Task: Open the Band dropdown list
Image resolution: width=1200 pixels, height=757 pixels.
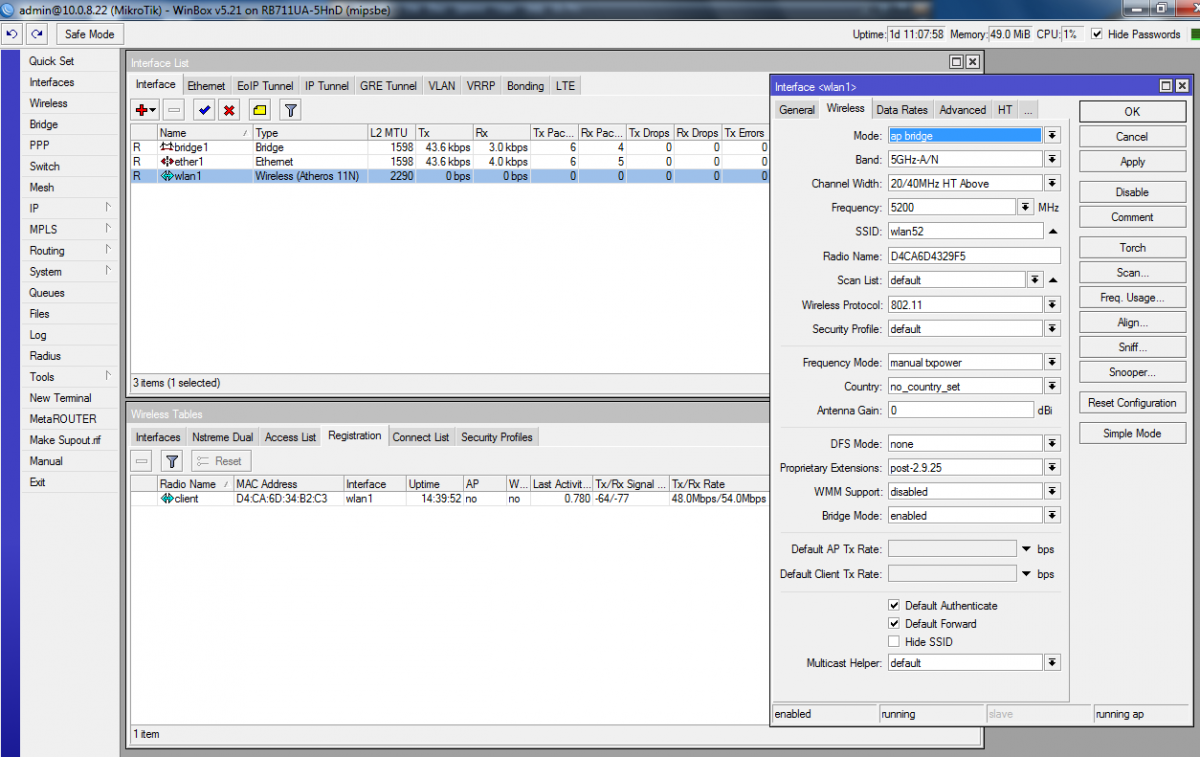Action: pyautogui.click(x=1052, y=159)
